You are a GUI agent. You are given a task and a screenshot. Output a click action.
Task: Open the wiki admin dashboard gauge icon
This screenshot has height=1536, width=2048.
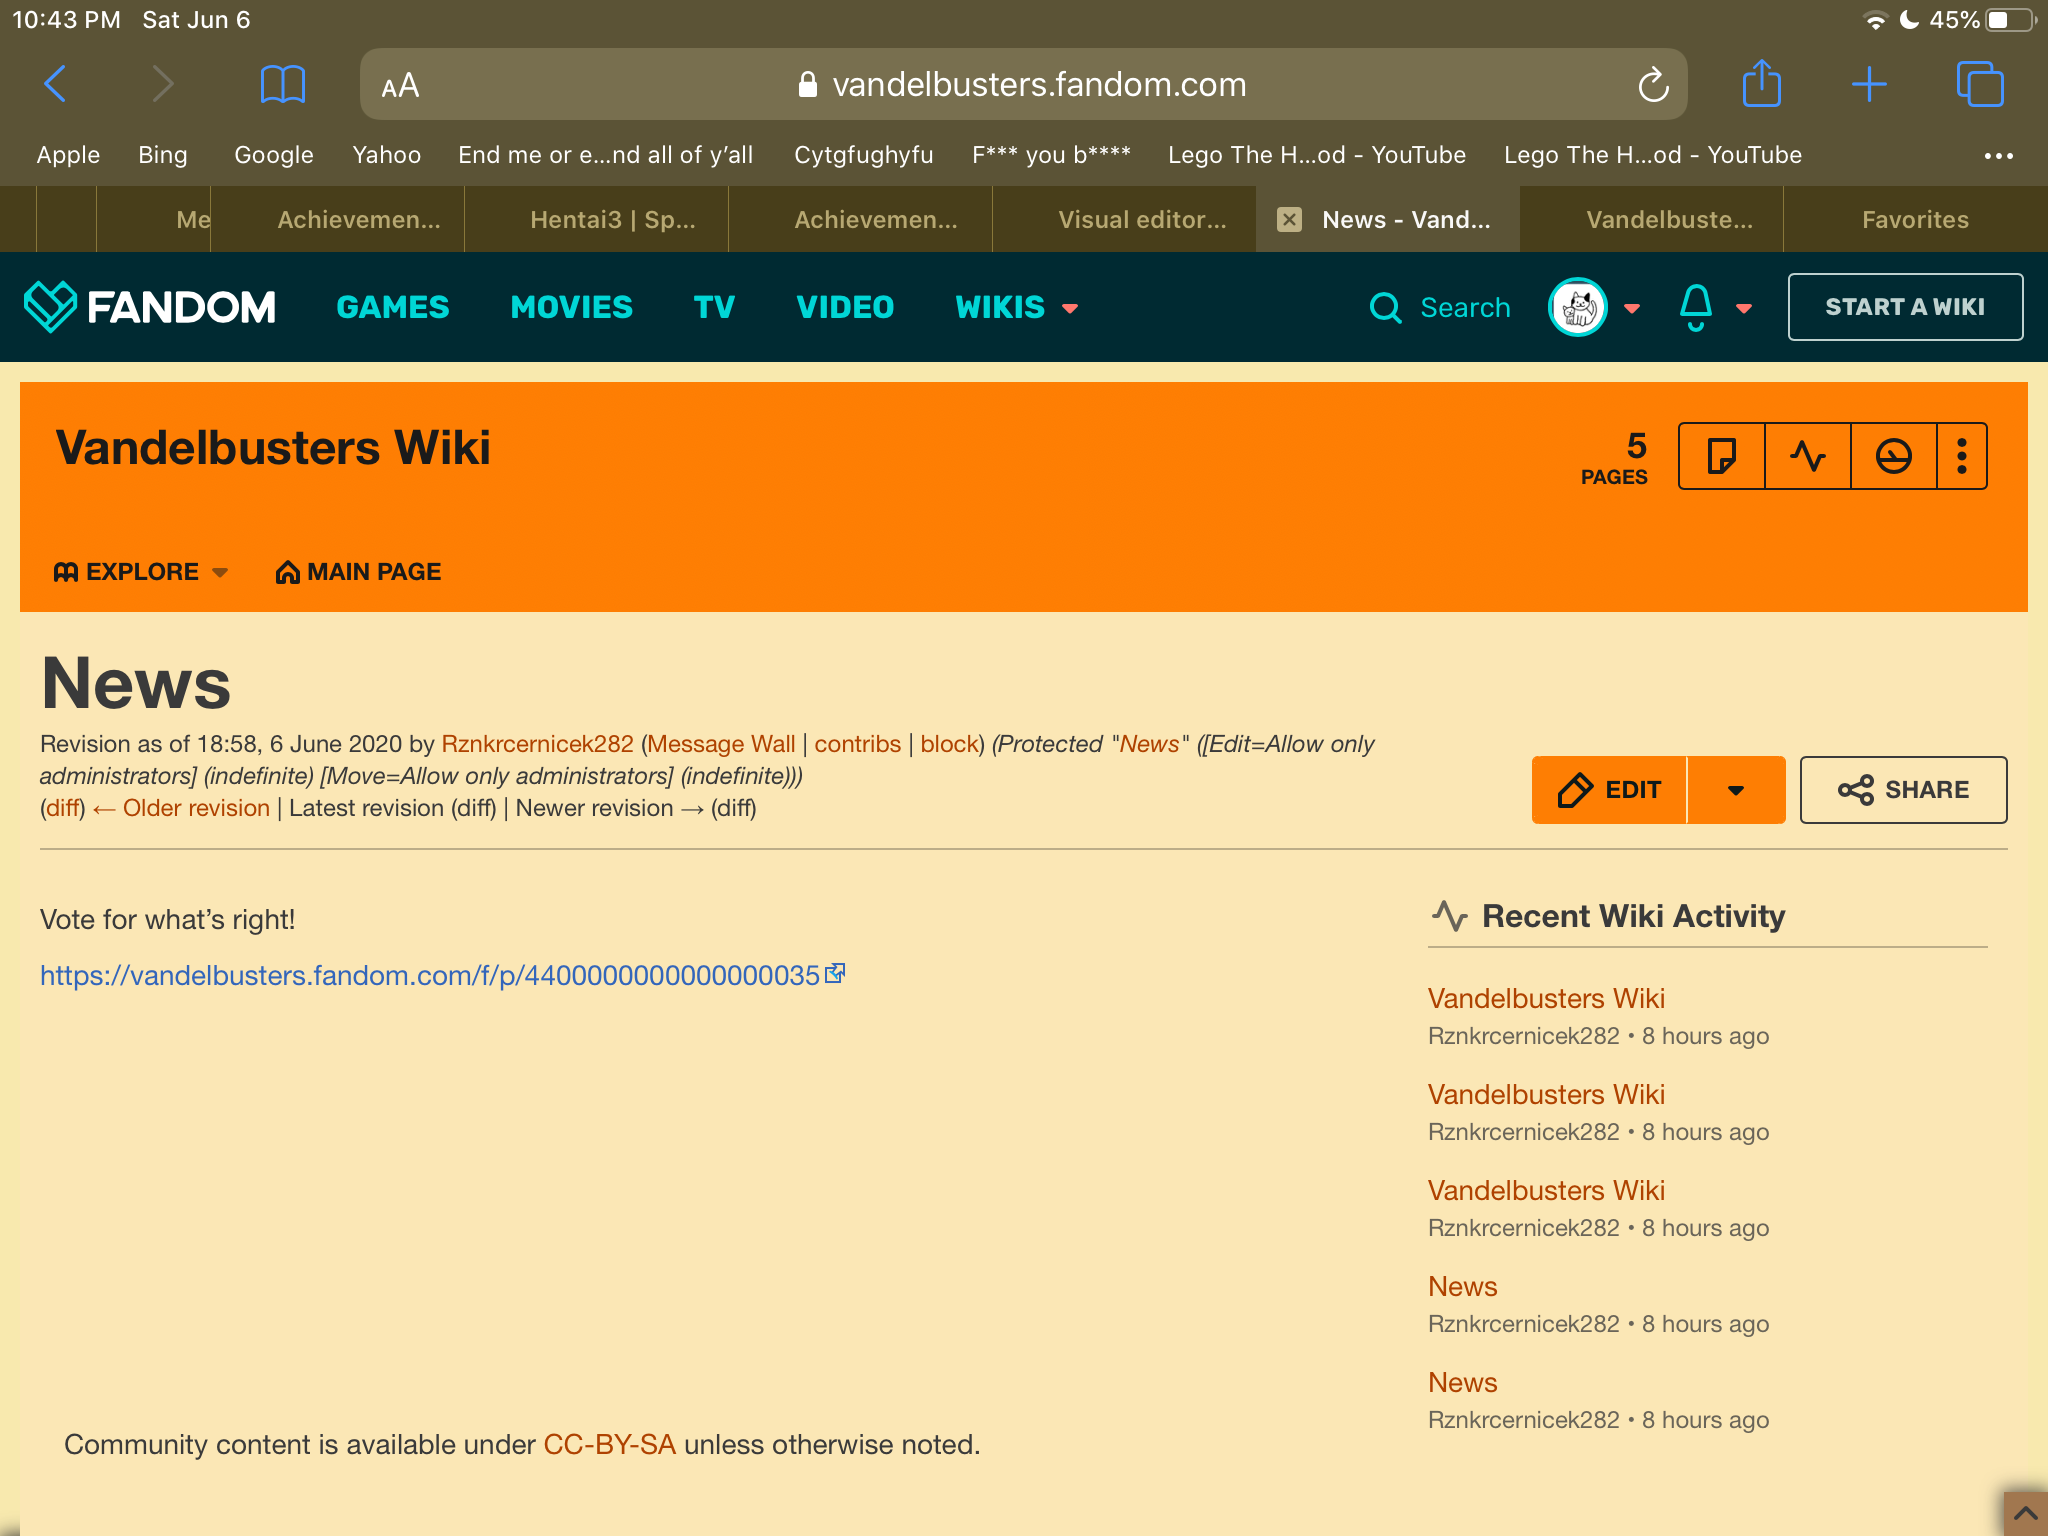[x=1893, y=456]
